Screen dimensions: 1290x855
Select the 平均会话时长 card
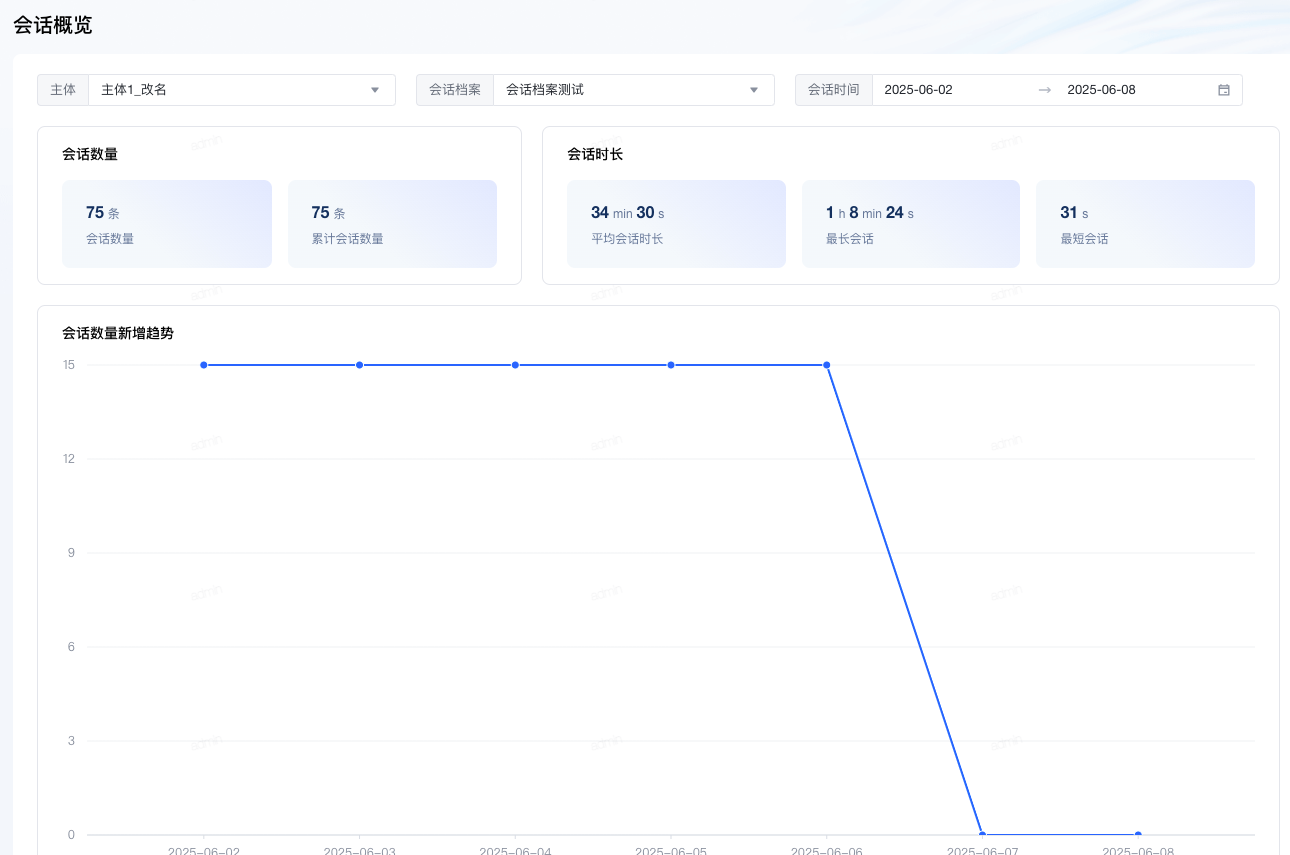click(x=676, y=224)
